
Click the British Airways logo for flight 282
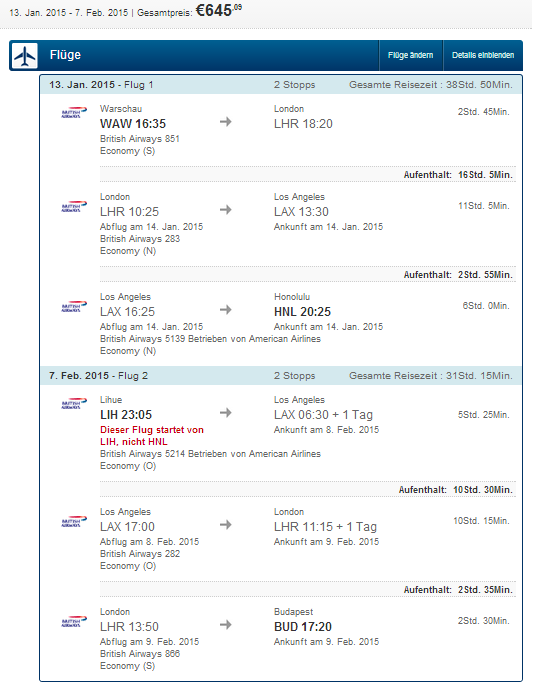(74, 522)
